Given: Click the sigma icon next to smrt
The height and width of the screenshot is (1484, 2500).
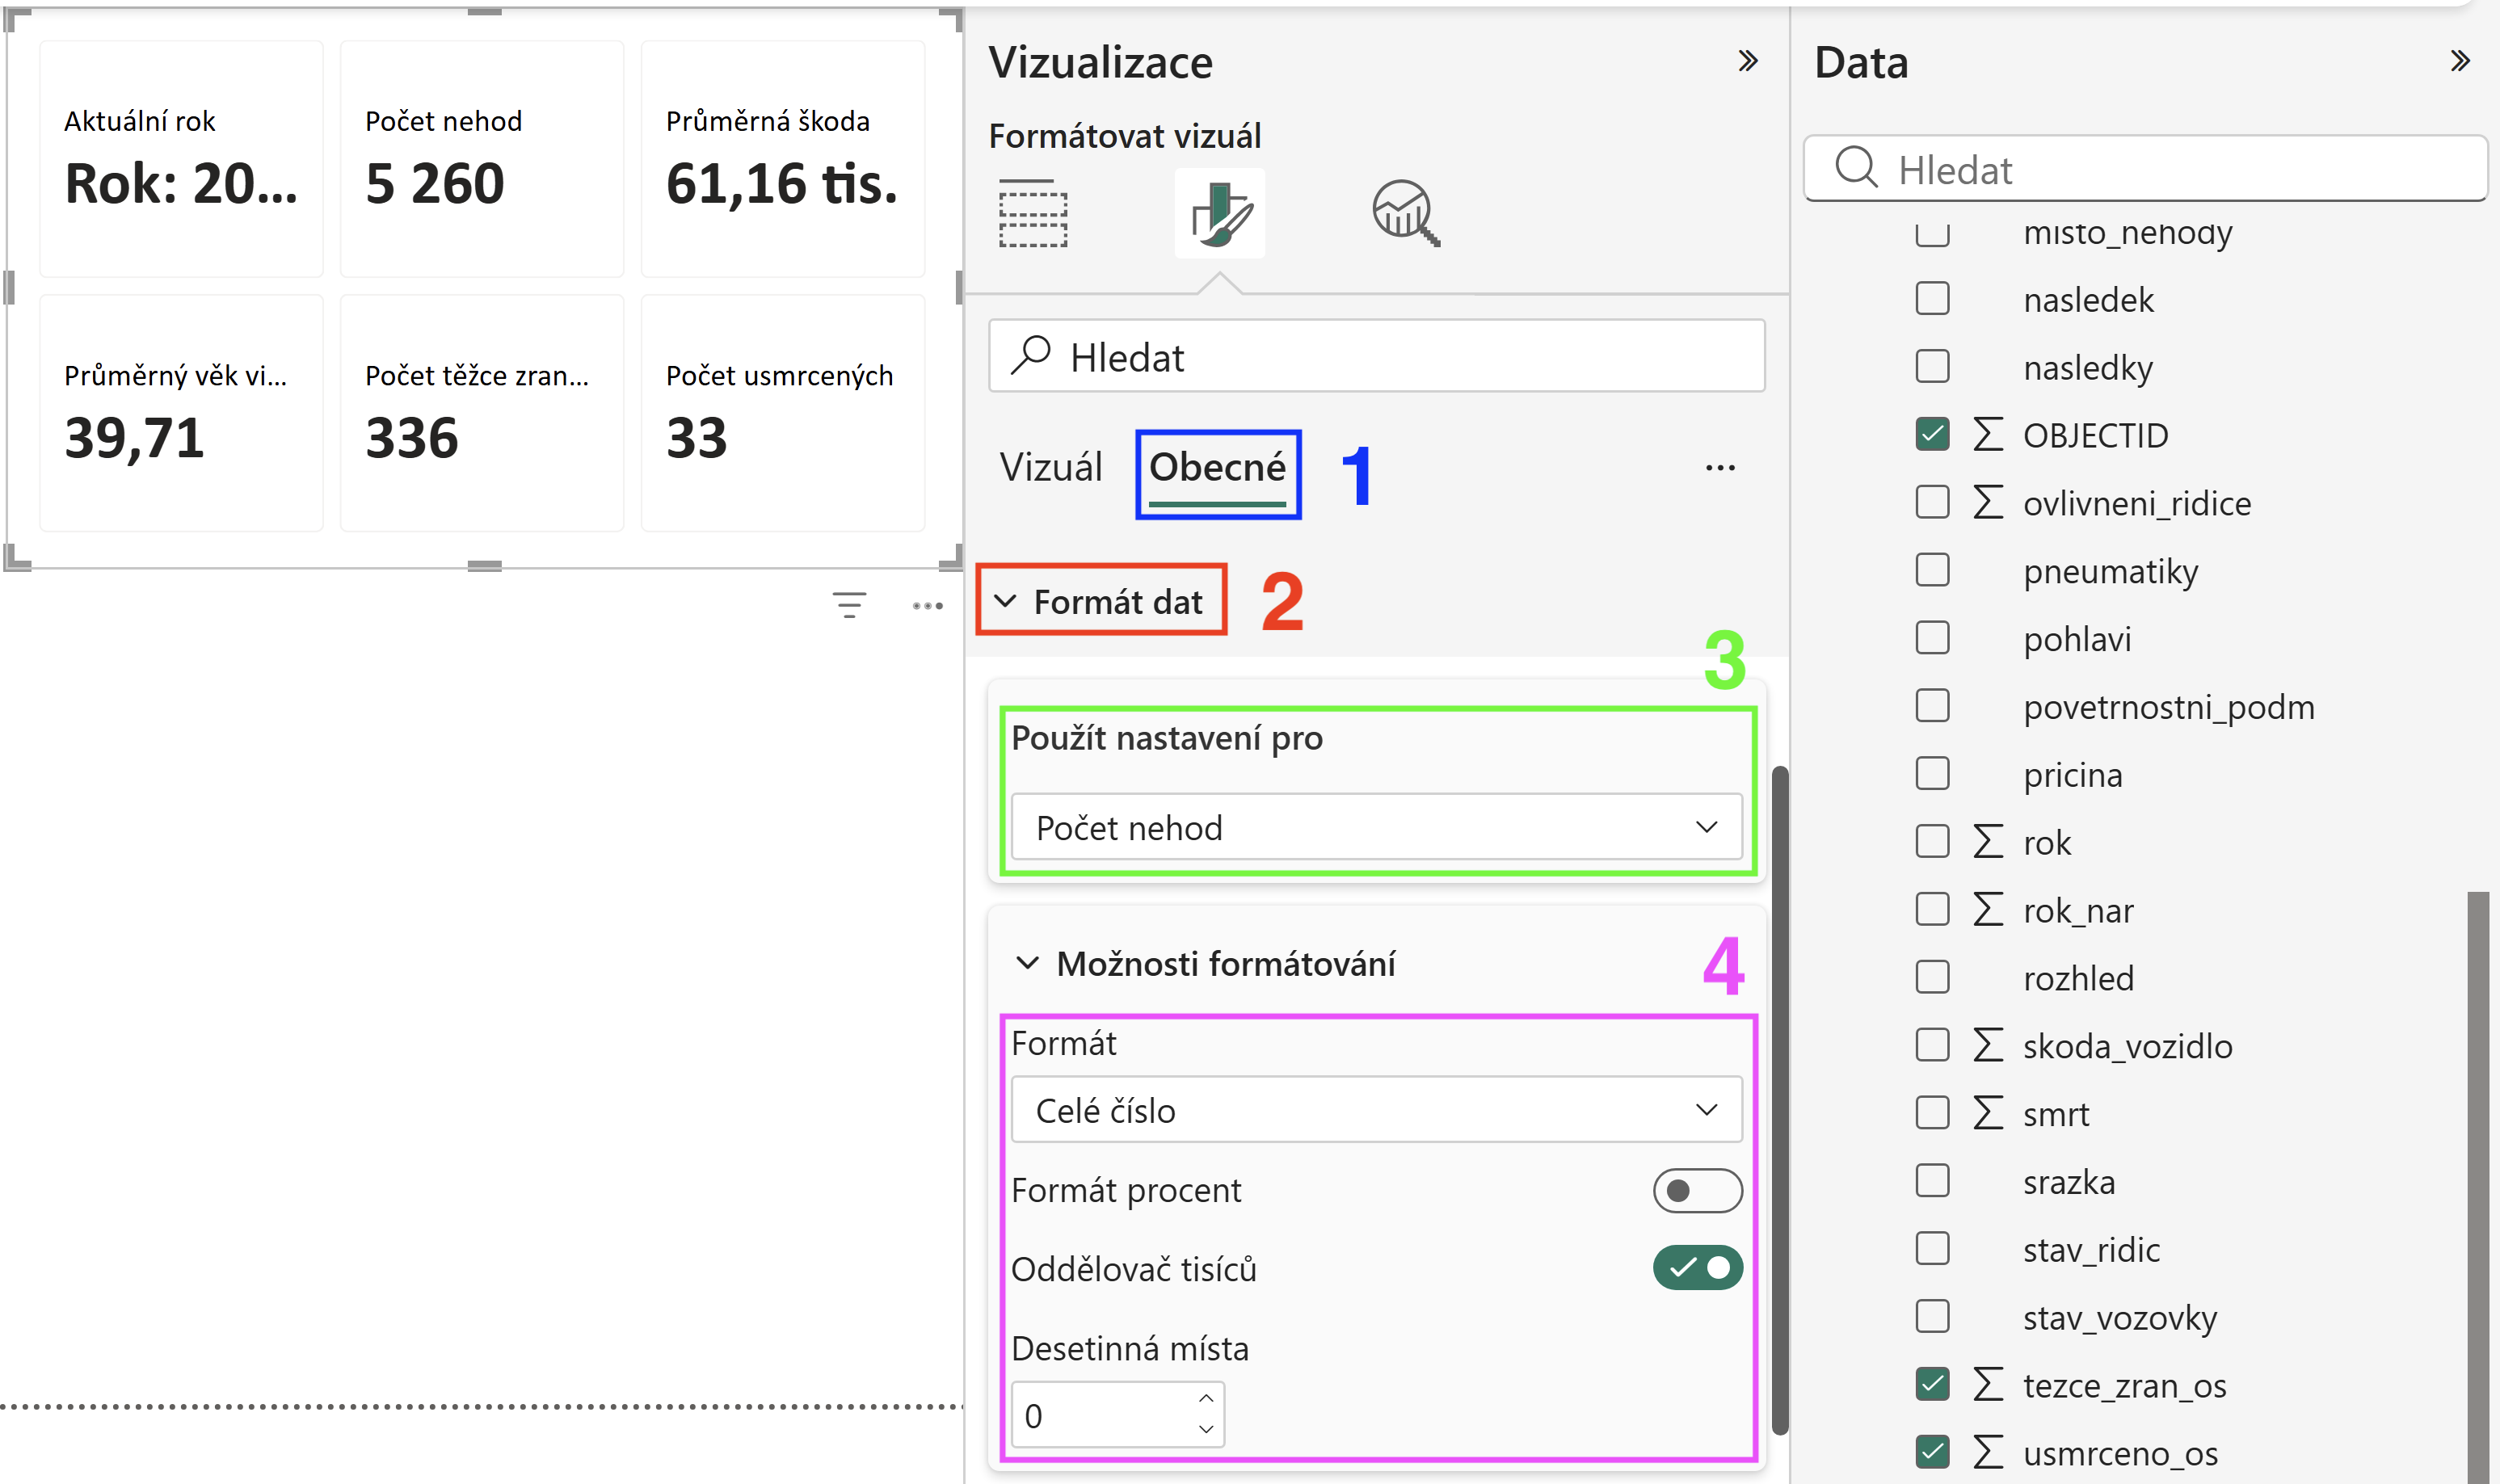Looking at the screenshot, I should (x=1988, y=1113).
